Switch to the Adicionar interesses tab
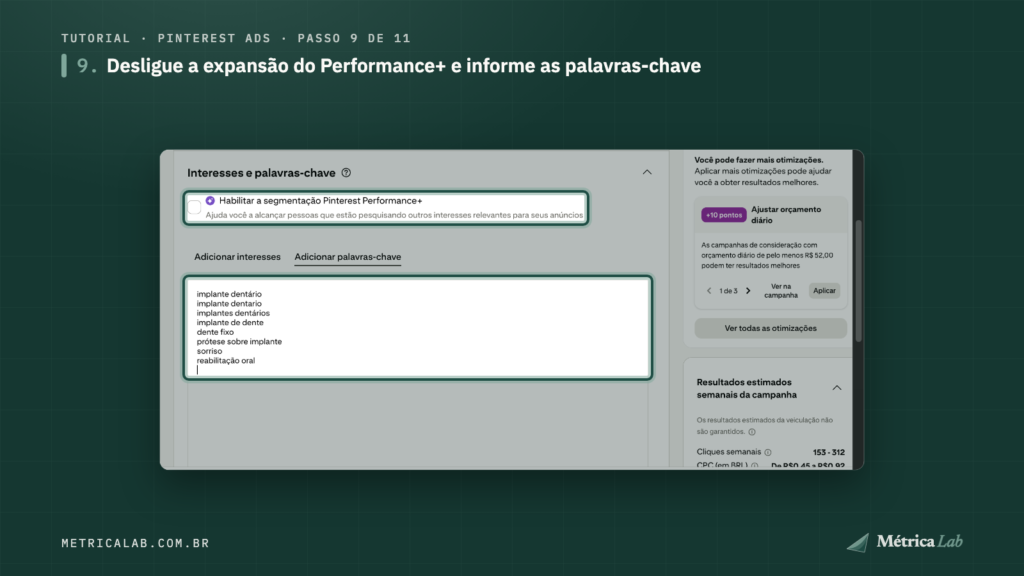 point(237,257)
